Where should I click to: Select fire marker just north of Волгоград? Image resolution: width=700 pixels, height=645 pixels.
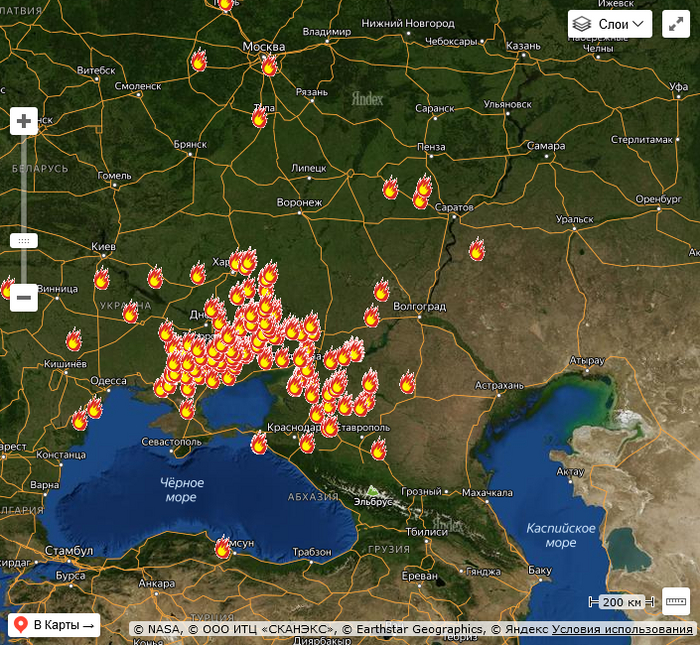coord(381,290)
